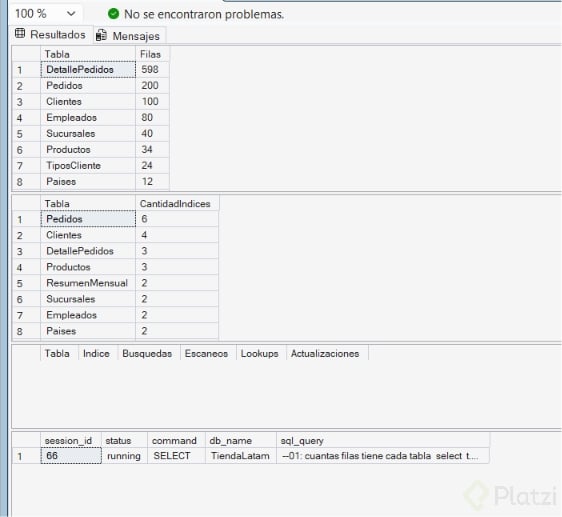Select the DetallePedidos cell in first grid
This screenshot has height=517, width=562.
pos(88,70)
